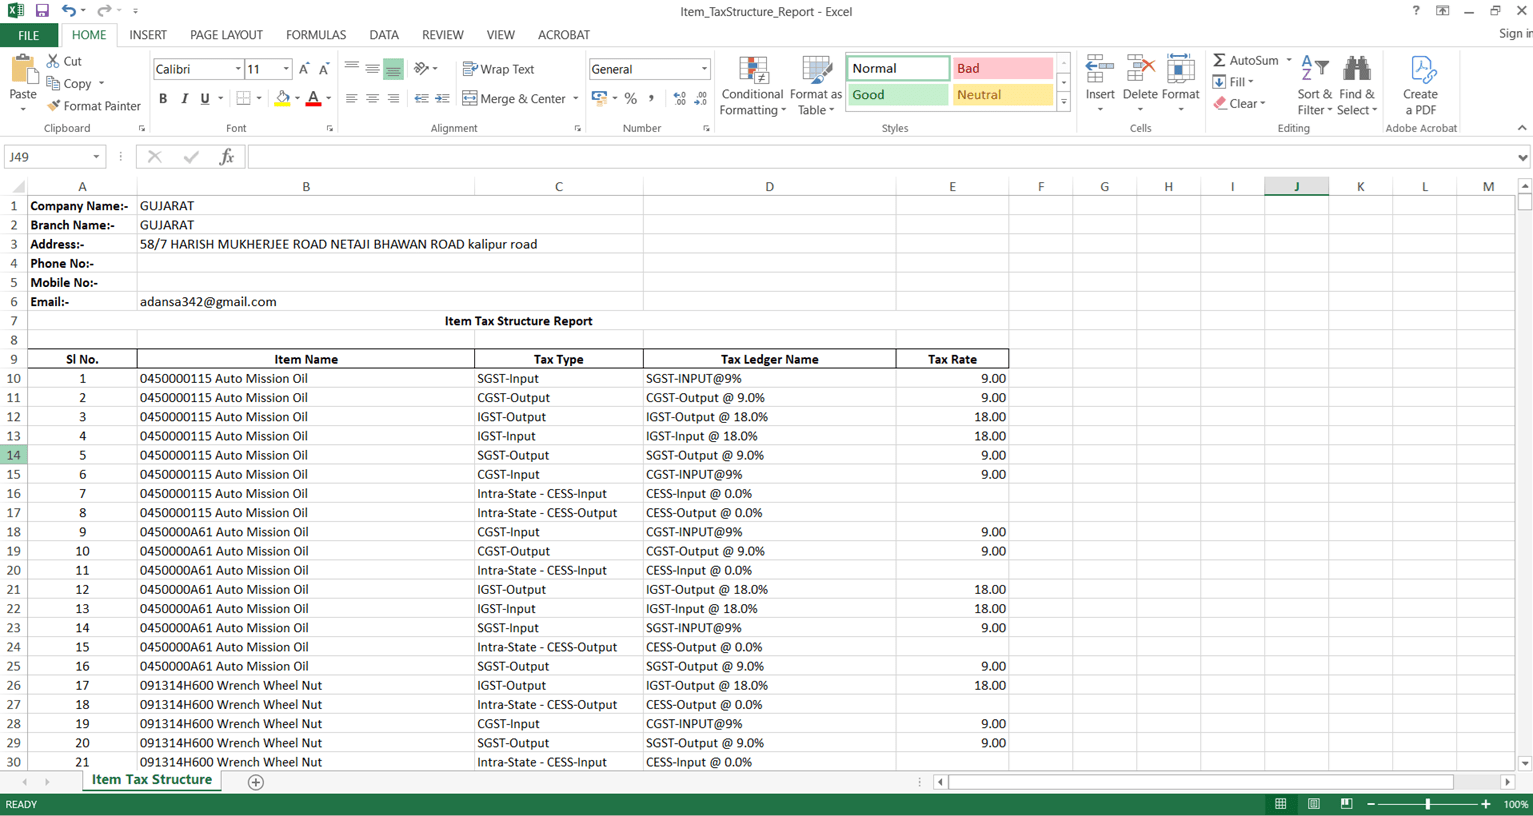Add a new sheet with the plus icon
Screen dimensions: 1533x816
tap(256, 782)
